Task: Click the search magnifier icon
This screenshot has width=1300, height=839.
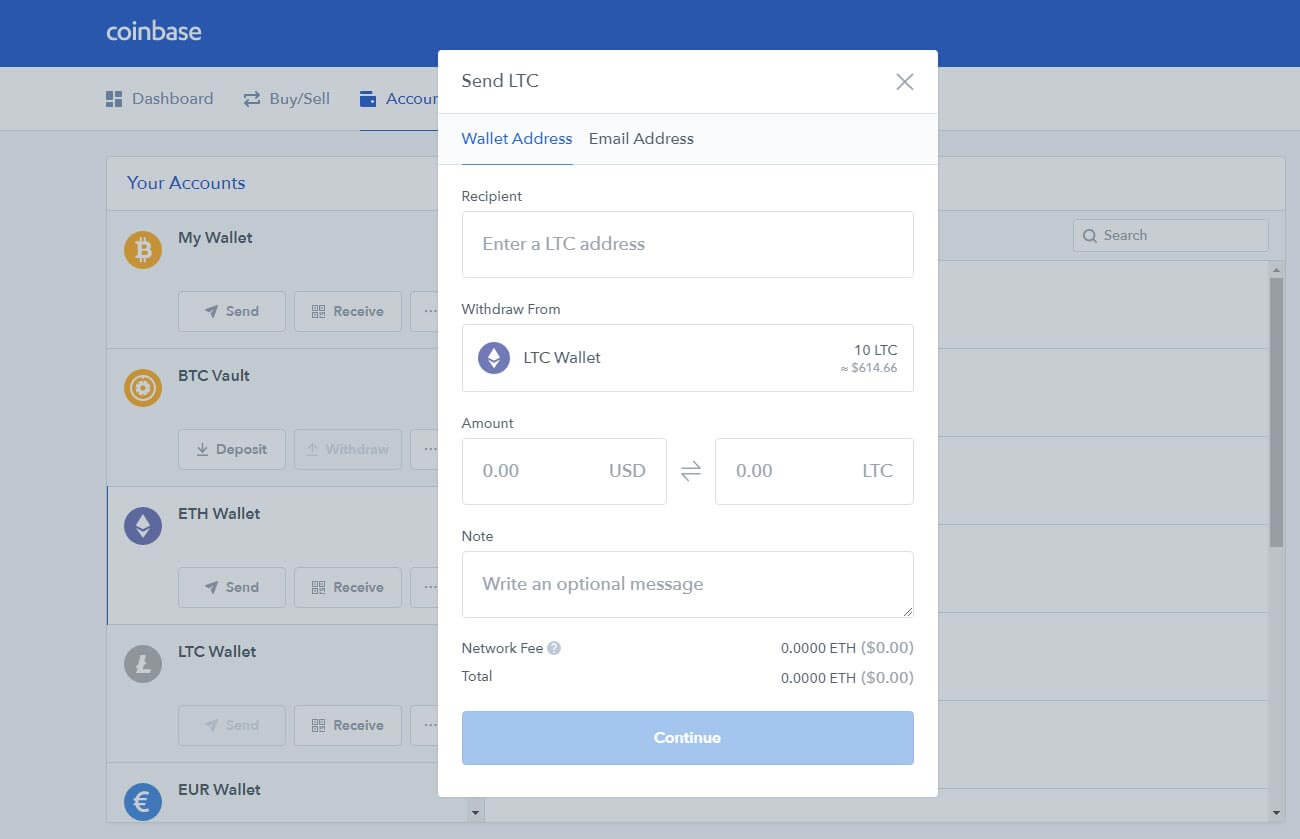Action: 1091,236
